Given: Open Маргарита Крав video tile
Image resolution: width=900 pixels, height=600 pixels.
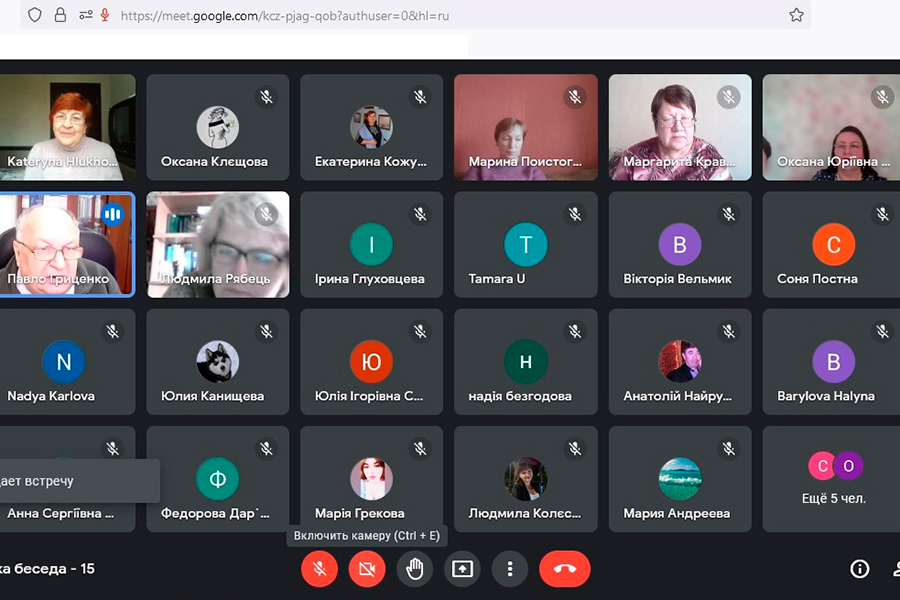Looking at the screenshot, I should pyautogui.click(x=680, y=127).
